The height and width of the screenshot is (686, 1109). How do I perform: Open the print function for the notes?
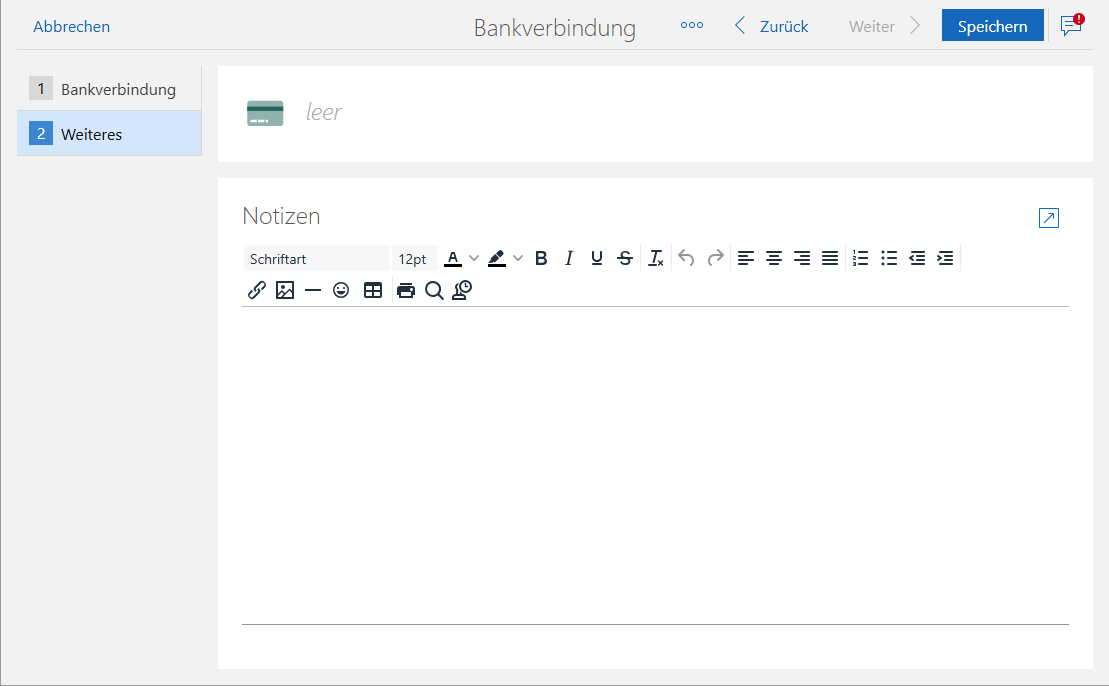pyautogui.click(x=405, y=290)
